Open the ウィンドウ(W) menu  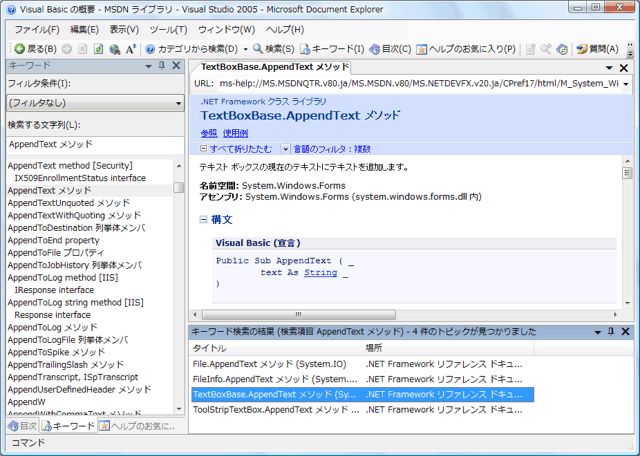pyautogui.click(x=227, y=29)
